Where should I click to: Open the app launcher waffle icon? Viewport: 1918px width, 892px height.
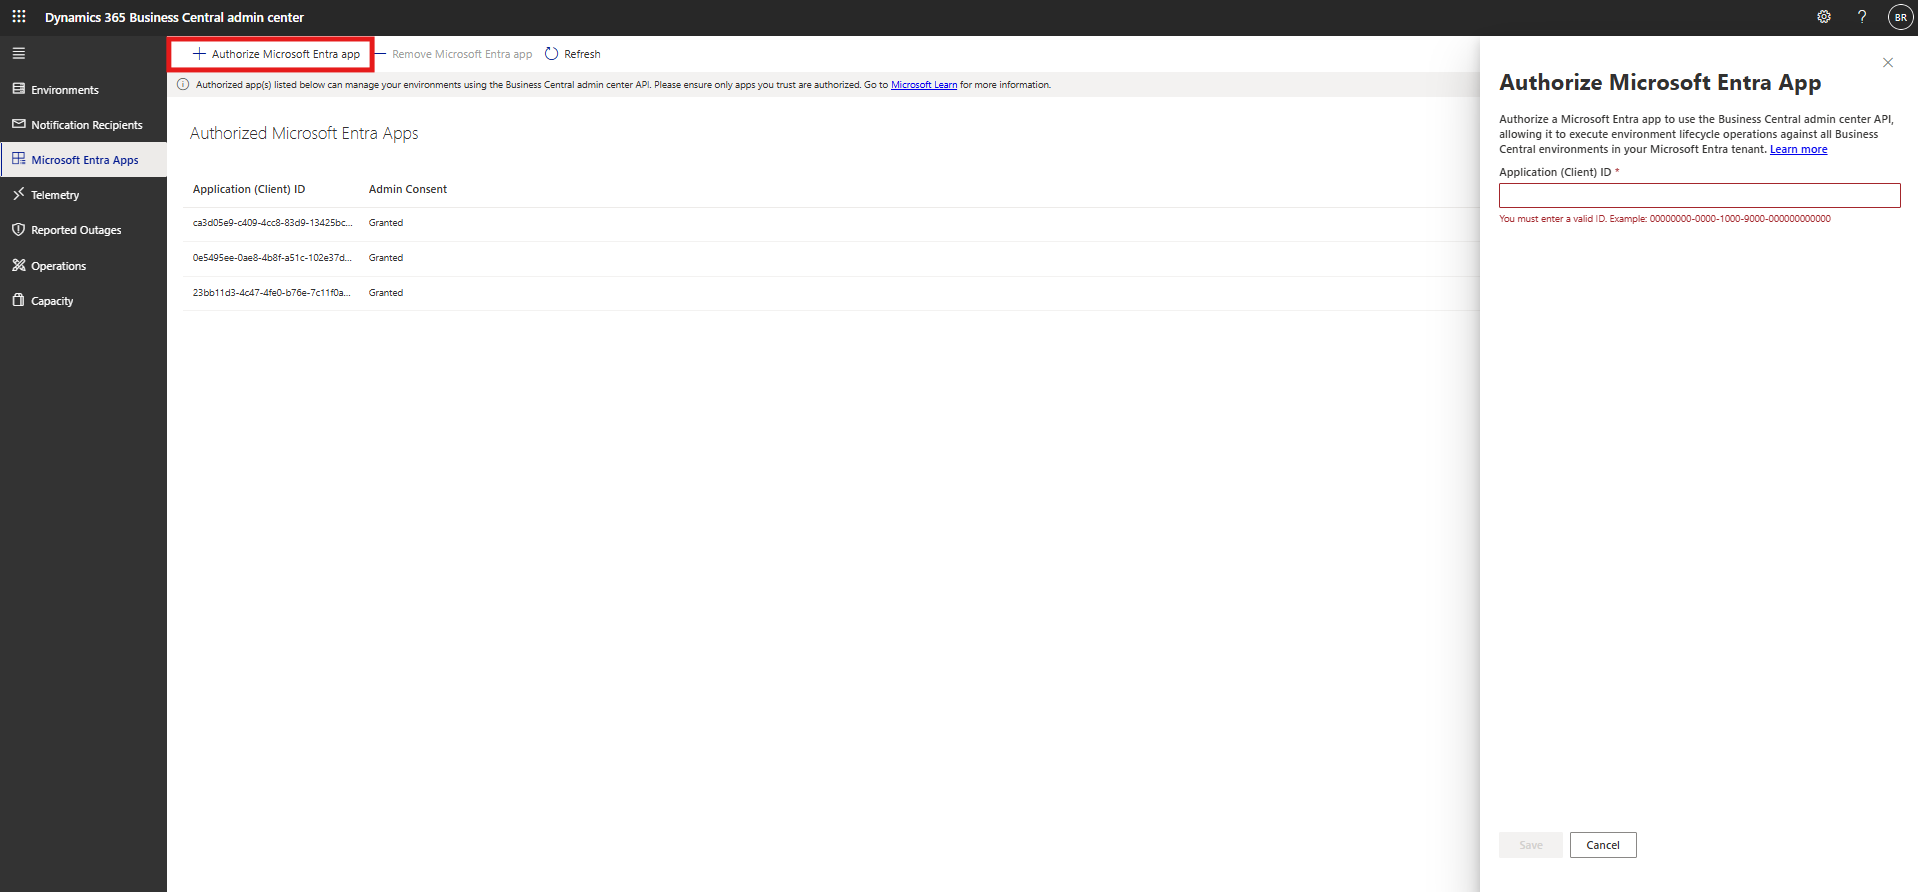[x=19, y=17]
